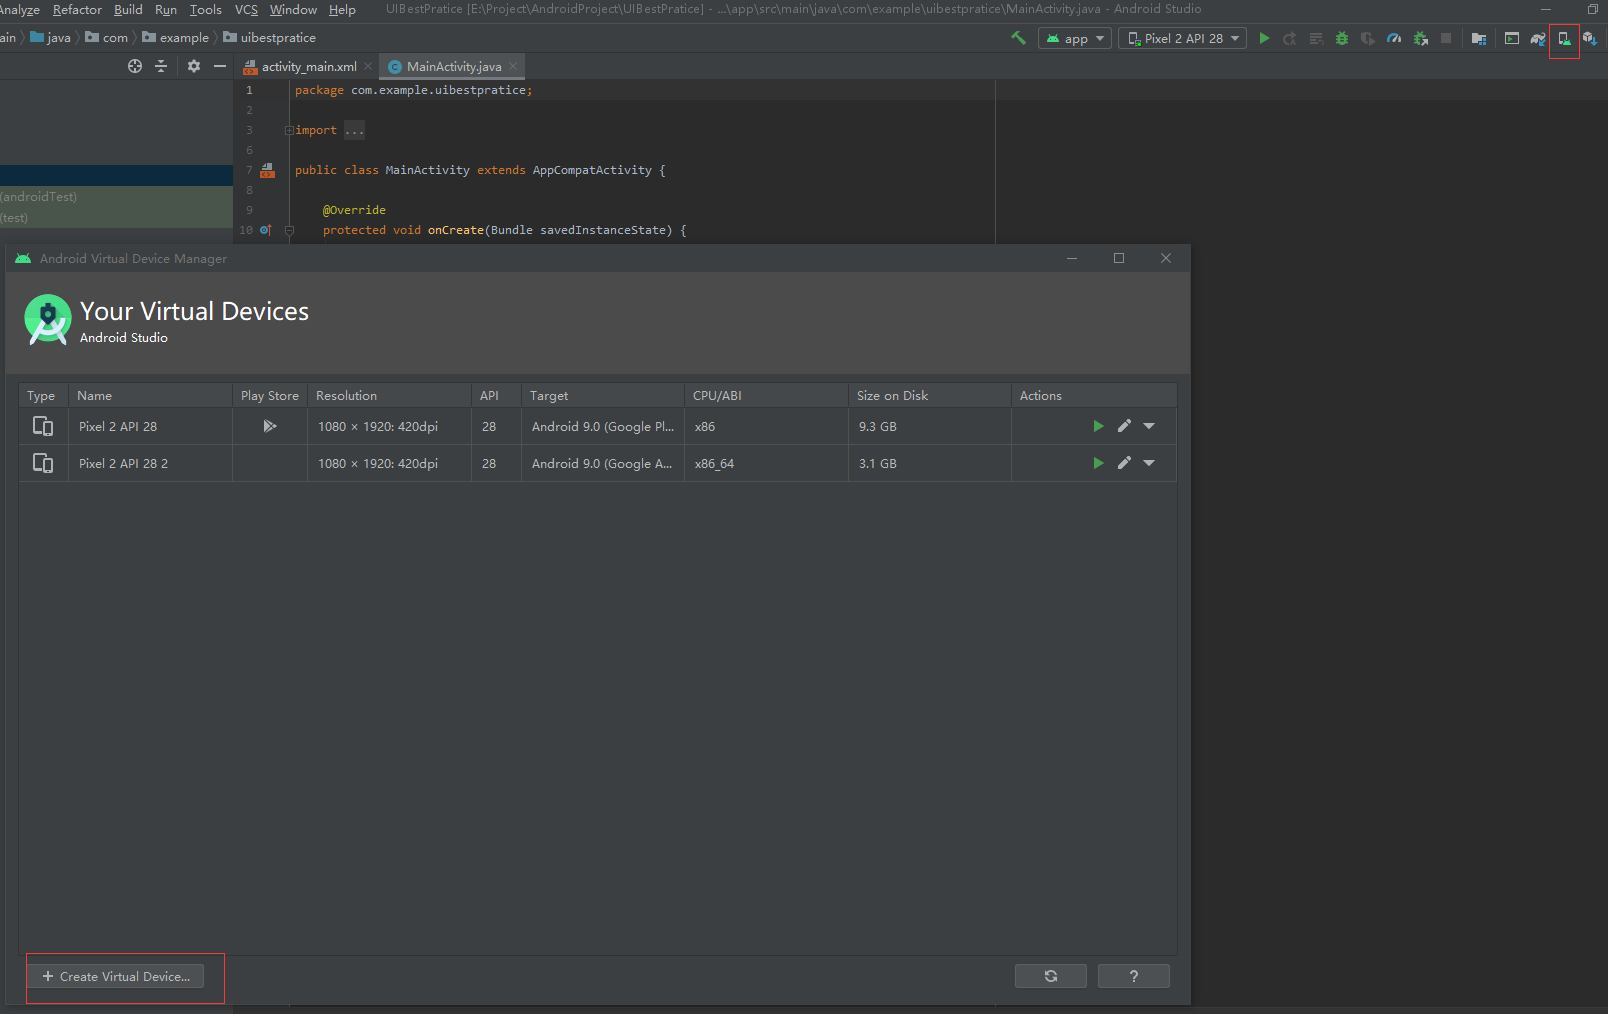Launch Pixel 2 API 28 2 emulator with its play icon
Viewport: 1608px width, 1014px height.
coord(1098,463)
